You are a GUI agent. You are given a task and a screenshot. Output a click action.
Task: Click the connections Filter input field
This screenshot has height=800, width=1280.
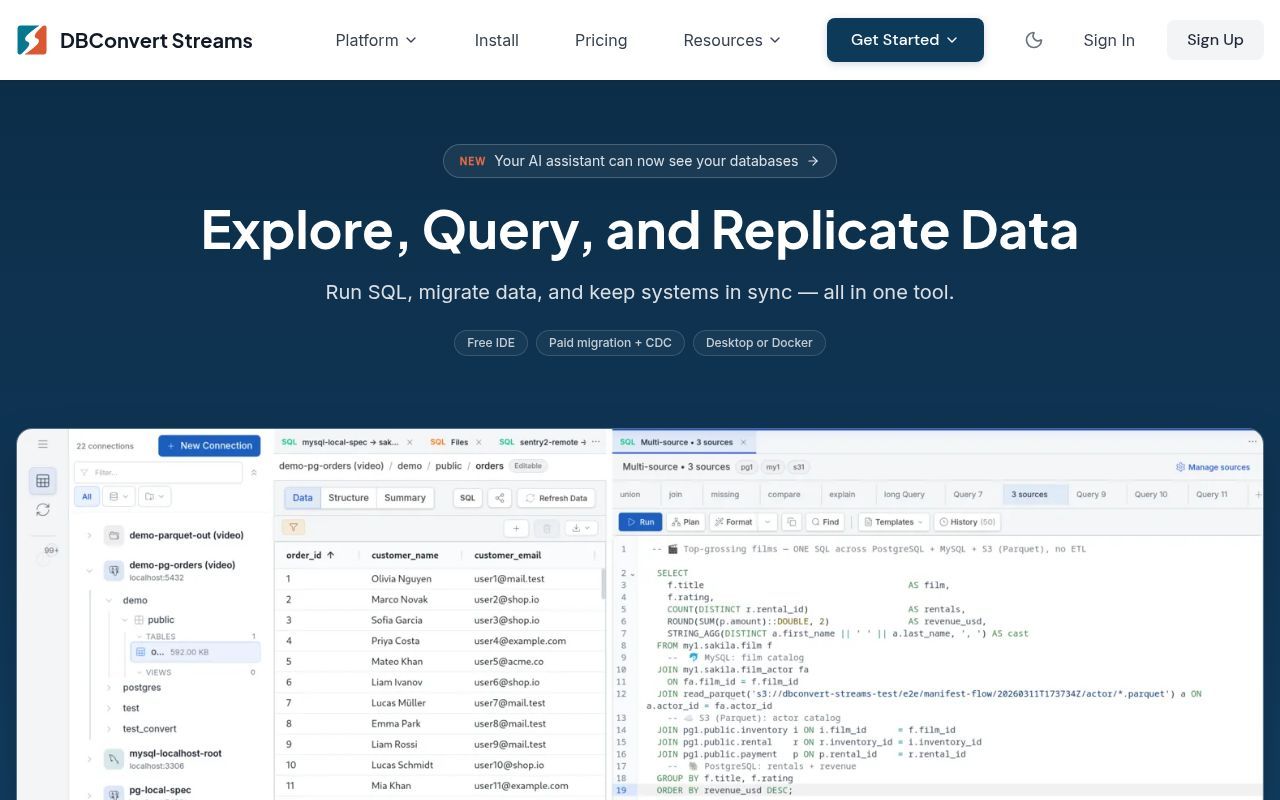(158, 472)
